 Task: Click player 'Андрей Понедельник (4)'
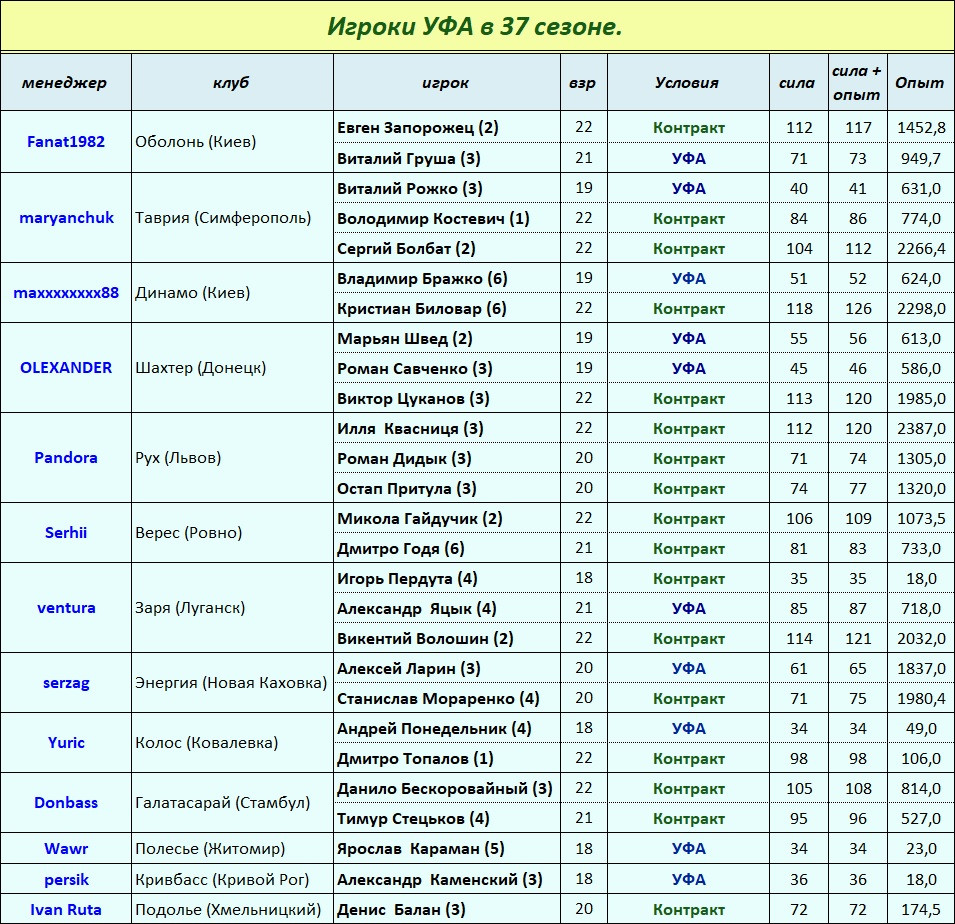434,728
